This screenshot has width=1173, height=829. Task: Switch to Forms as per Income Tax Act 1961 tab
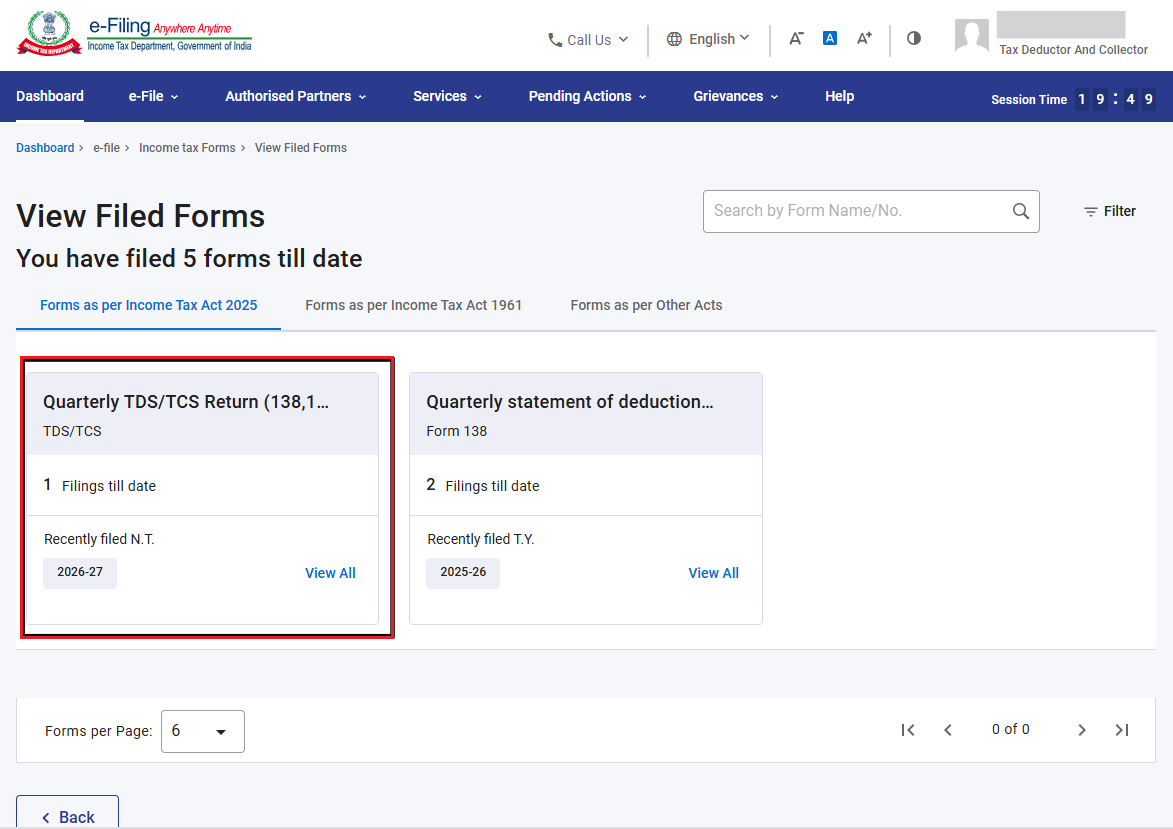tap(413, 305)
